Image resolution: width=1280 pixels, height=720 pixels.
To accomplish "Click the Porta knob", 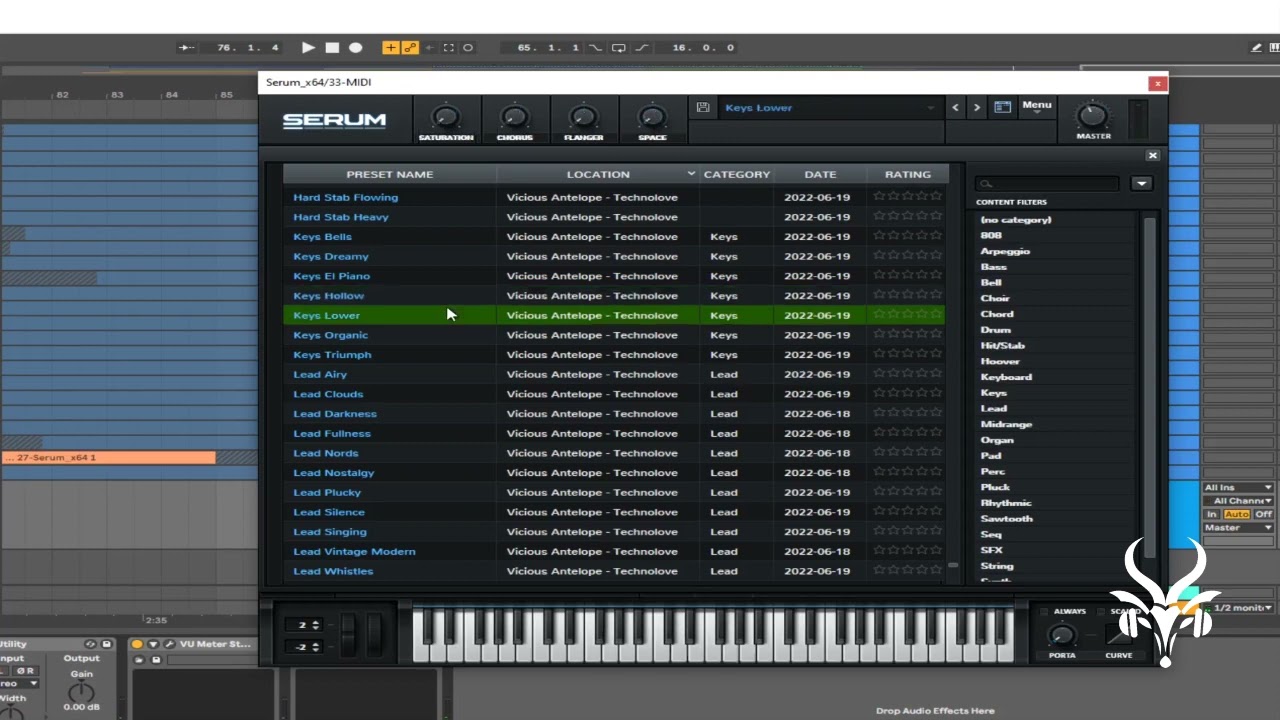I will point(1062,636).
